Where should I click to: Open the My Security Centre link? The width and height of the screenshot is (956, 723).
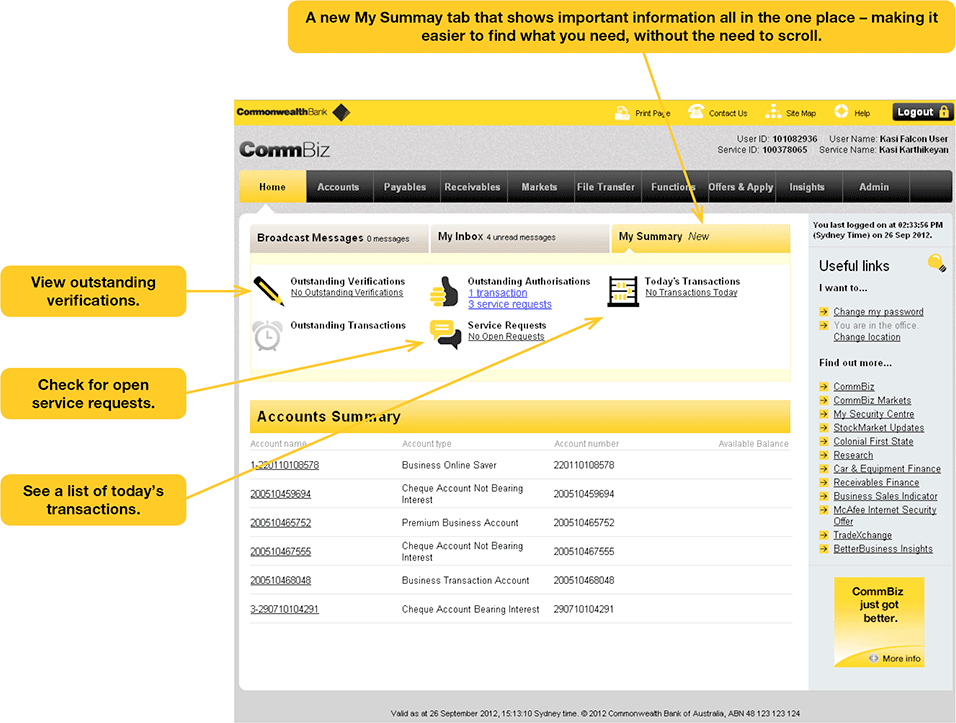point(875,413)
